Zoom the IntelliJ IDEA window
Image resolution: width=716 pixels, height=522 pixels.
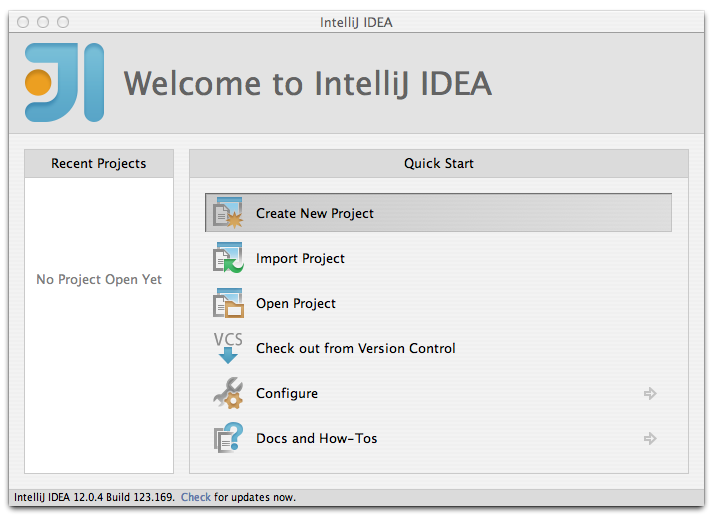point(63,22)
